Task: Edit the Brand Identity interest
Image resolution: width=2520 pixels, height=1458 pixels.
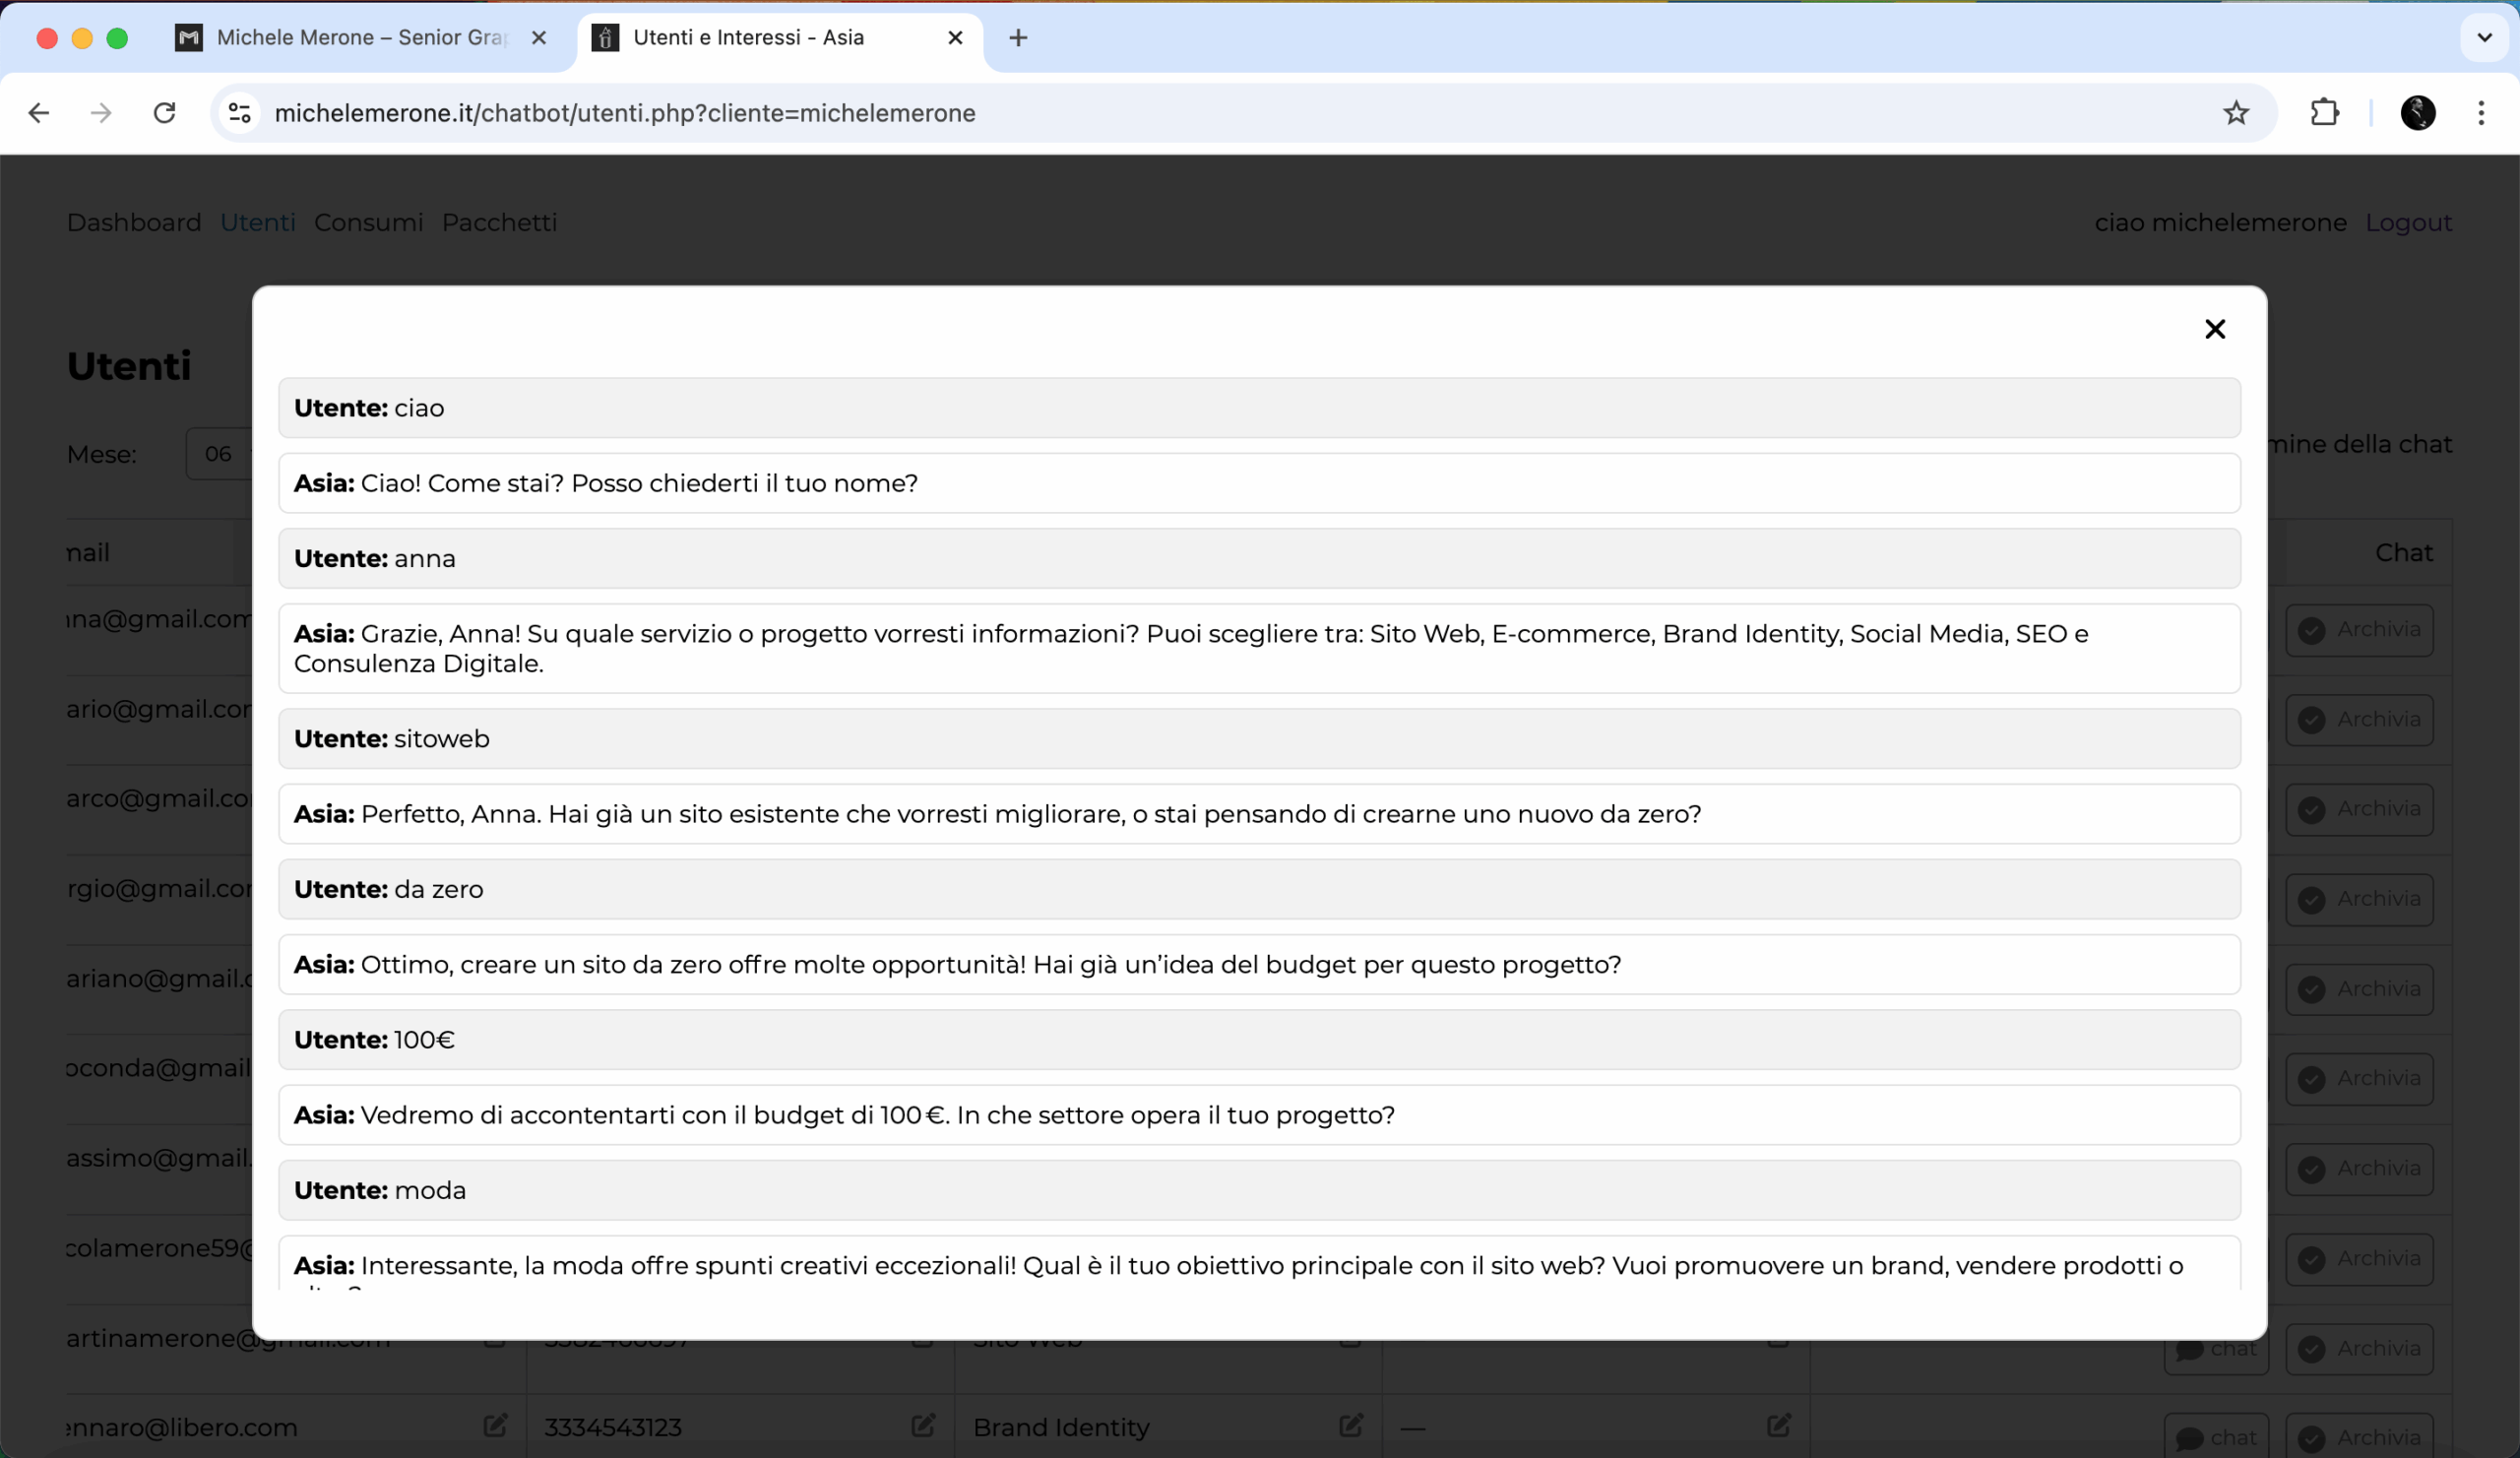Action: tap(1351, 1425)
